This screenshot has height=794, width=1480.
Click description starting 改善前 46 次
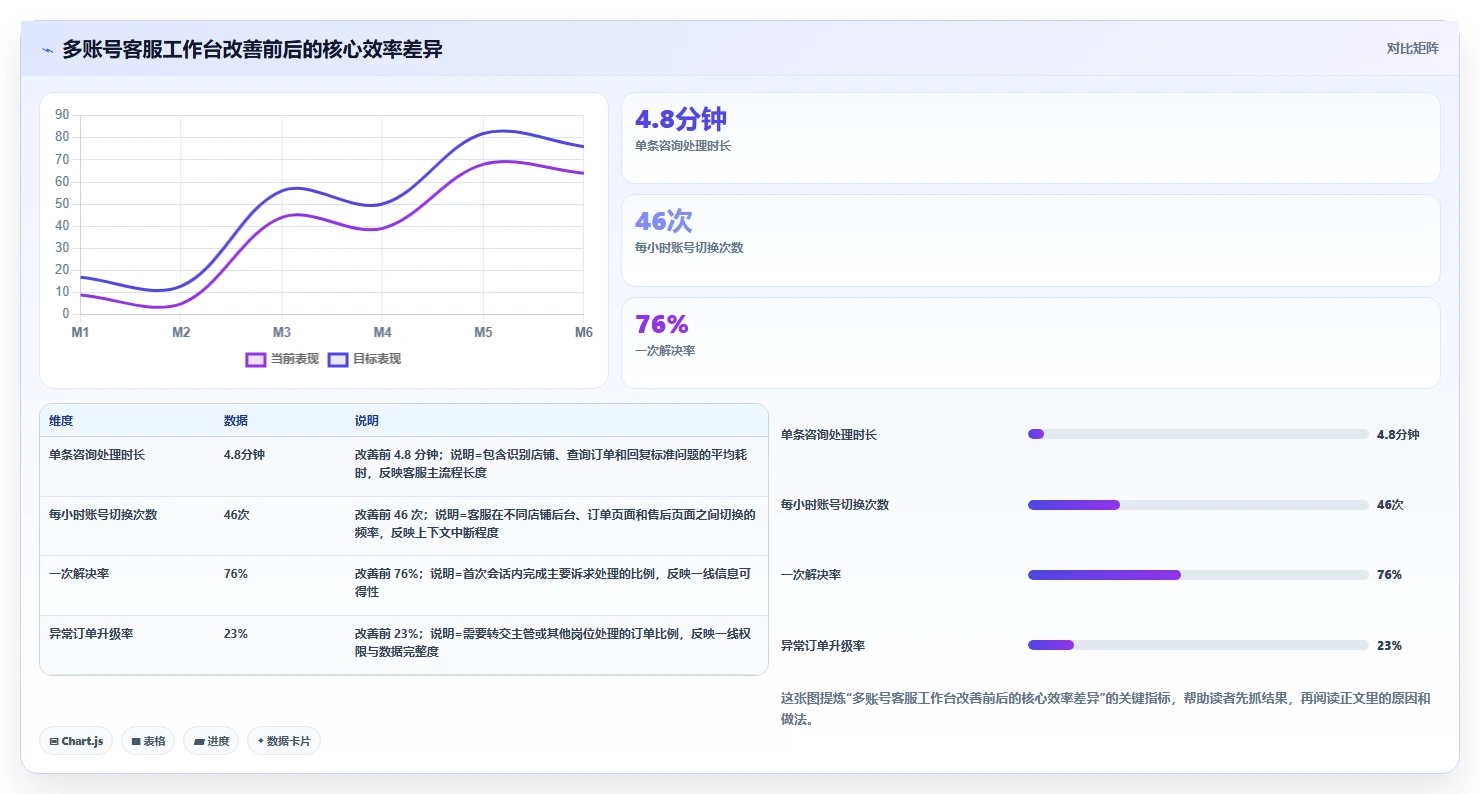(555, 524)
